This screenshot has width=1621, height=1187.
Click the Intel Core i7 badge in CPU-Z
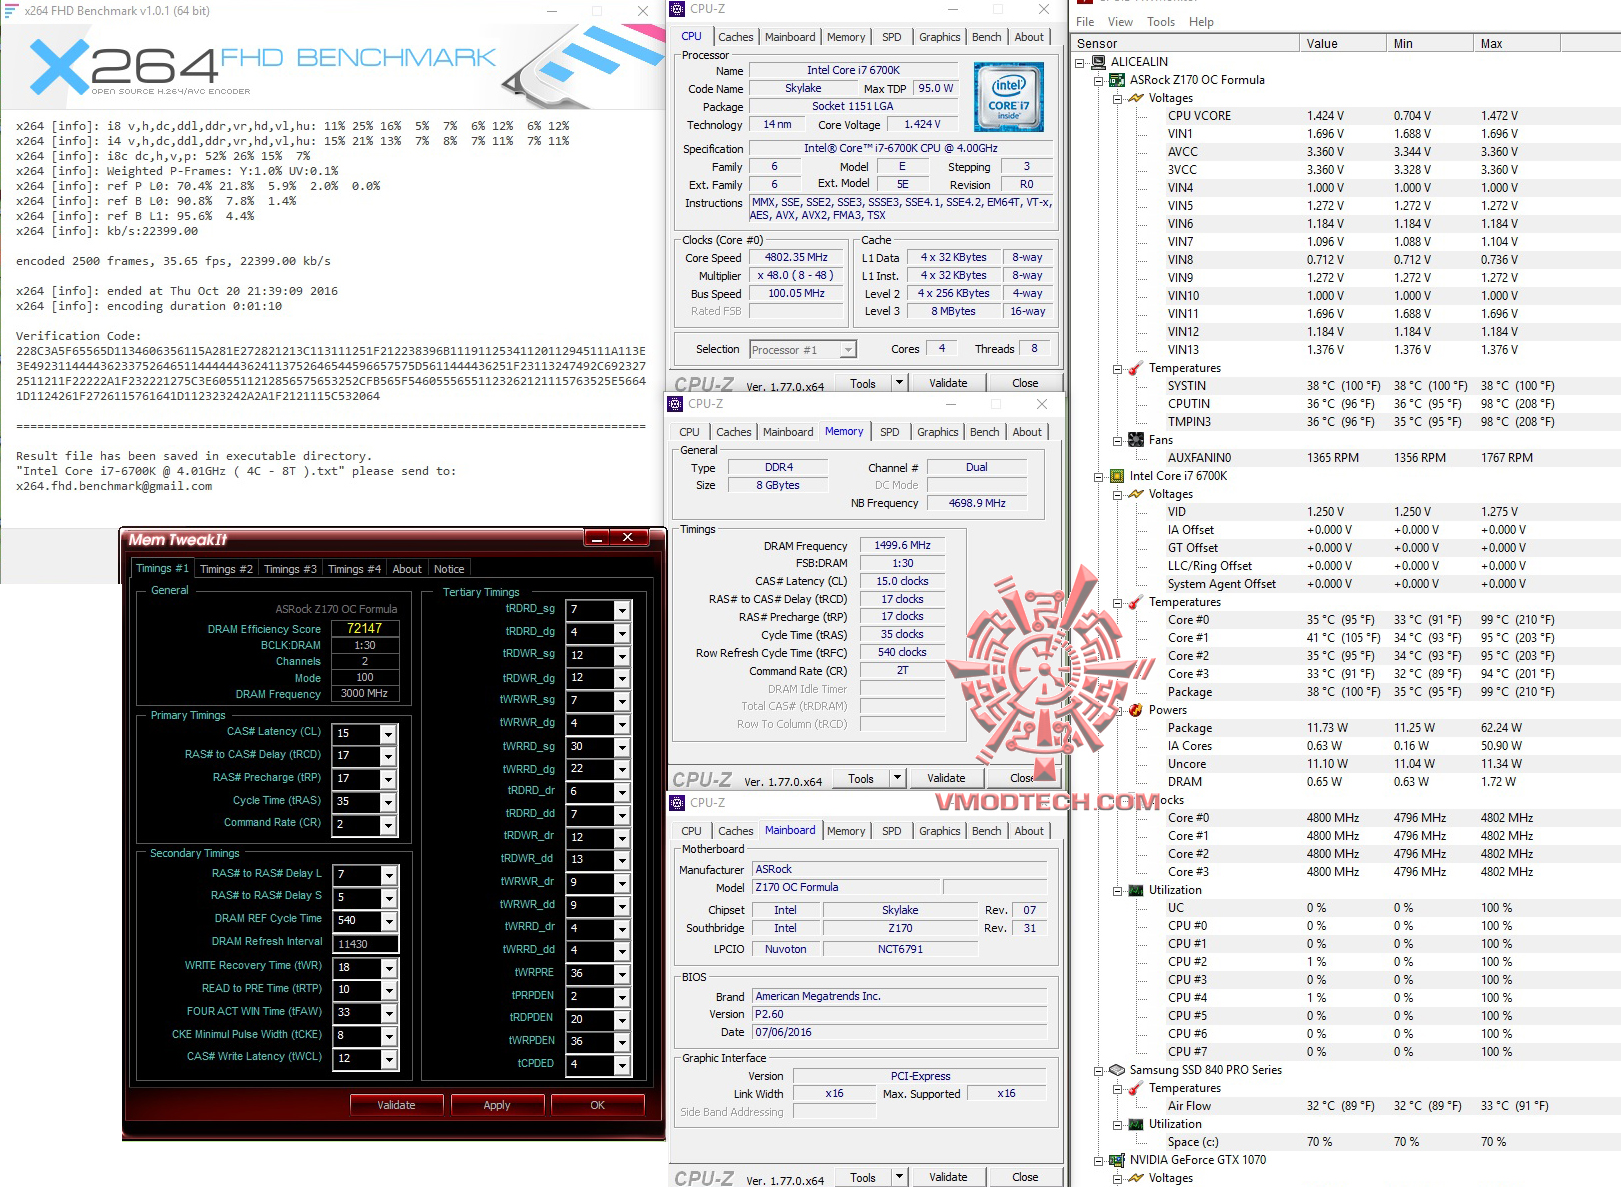[1008, 96]
